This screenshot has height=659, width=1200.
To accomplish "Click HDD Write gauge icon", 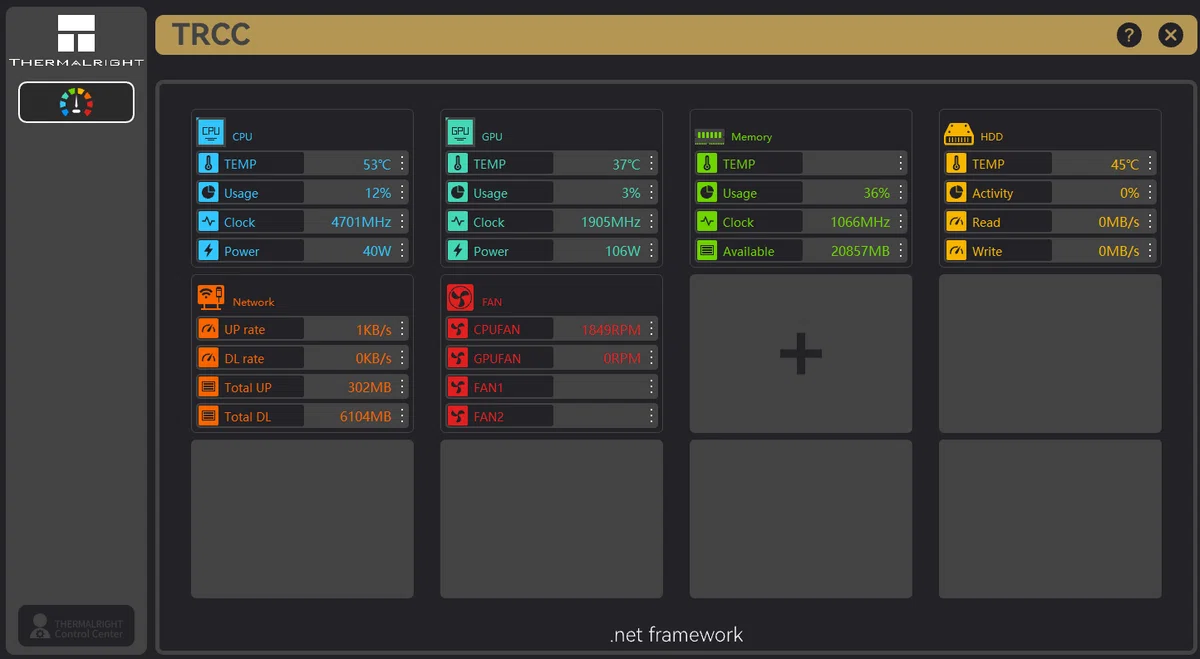I will point(957,250).
